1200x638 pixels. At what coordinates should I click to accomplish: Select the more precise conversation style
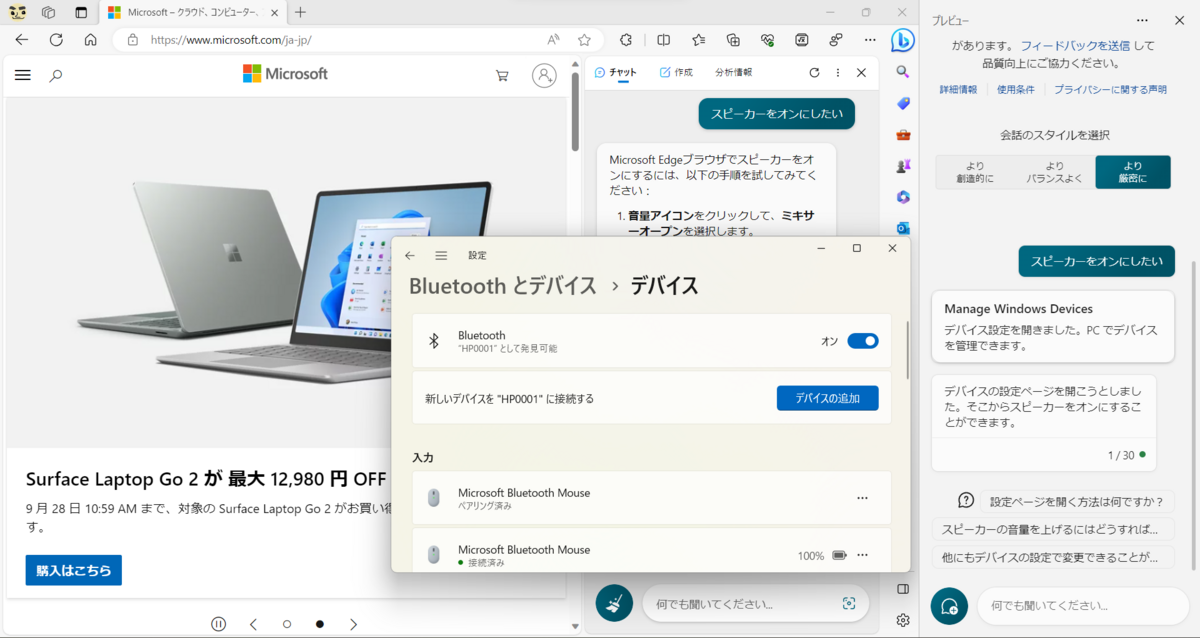tap(1133, 172)
